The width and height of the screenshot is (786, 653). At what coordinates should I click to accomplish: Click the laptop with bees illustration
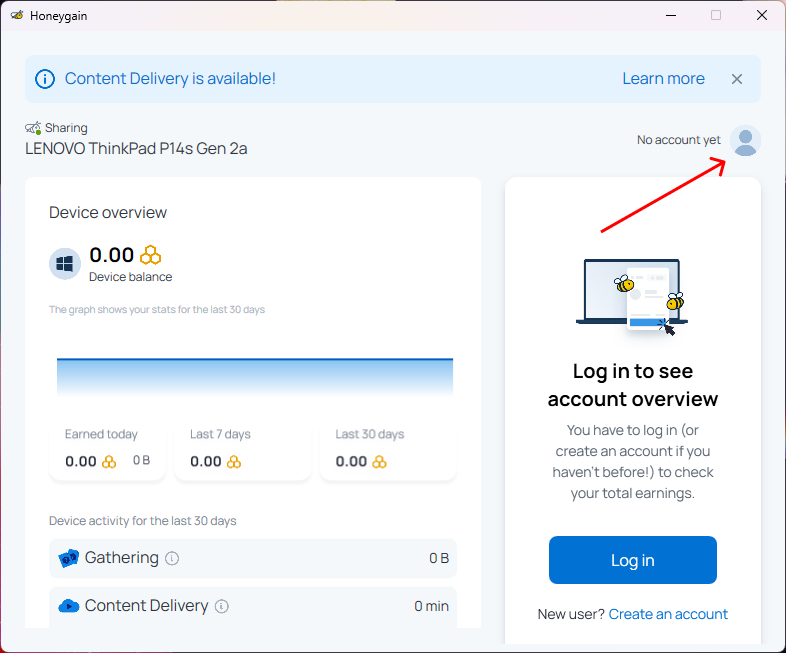(632, 296)
